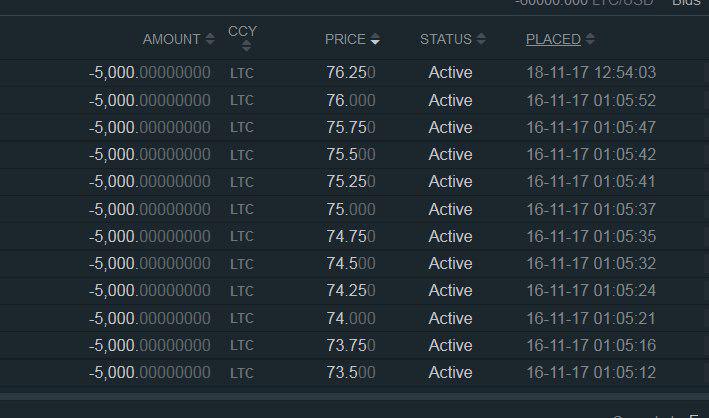This screenshot has width=709, height=418.
Task: Click the CCY column sort arrows
Action: point(246,46)
